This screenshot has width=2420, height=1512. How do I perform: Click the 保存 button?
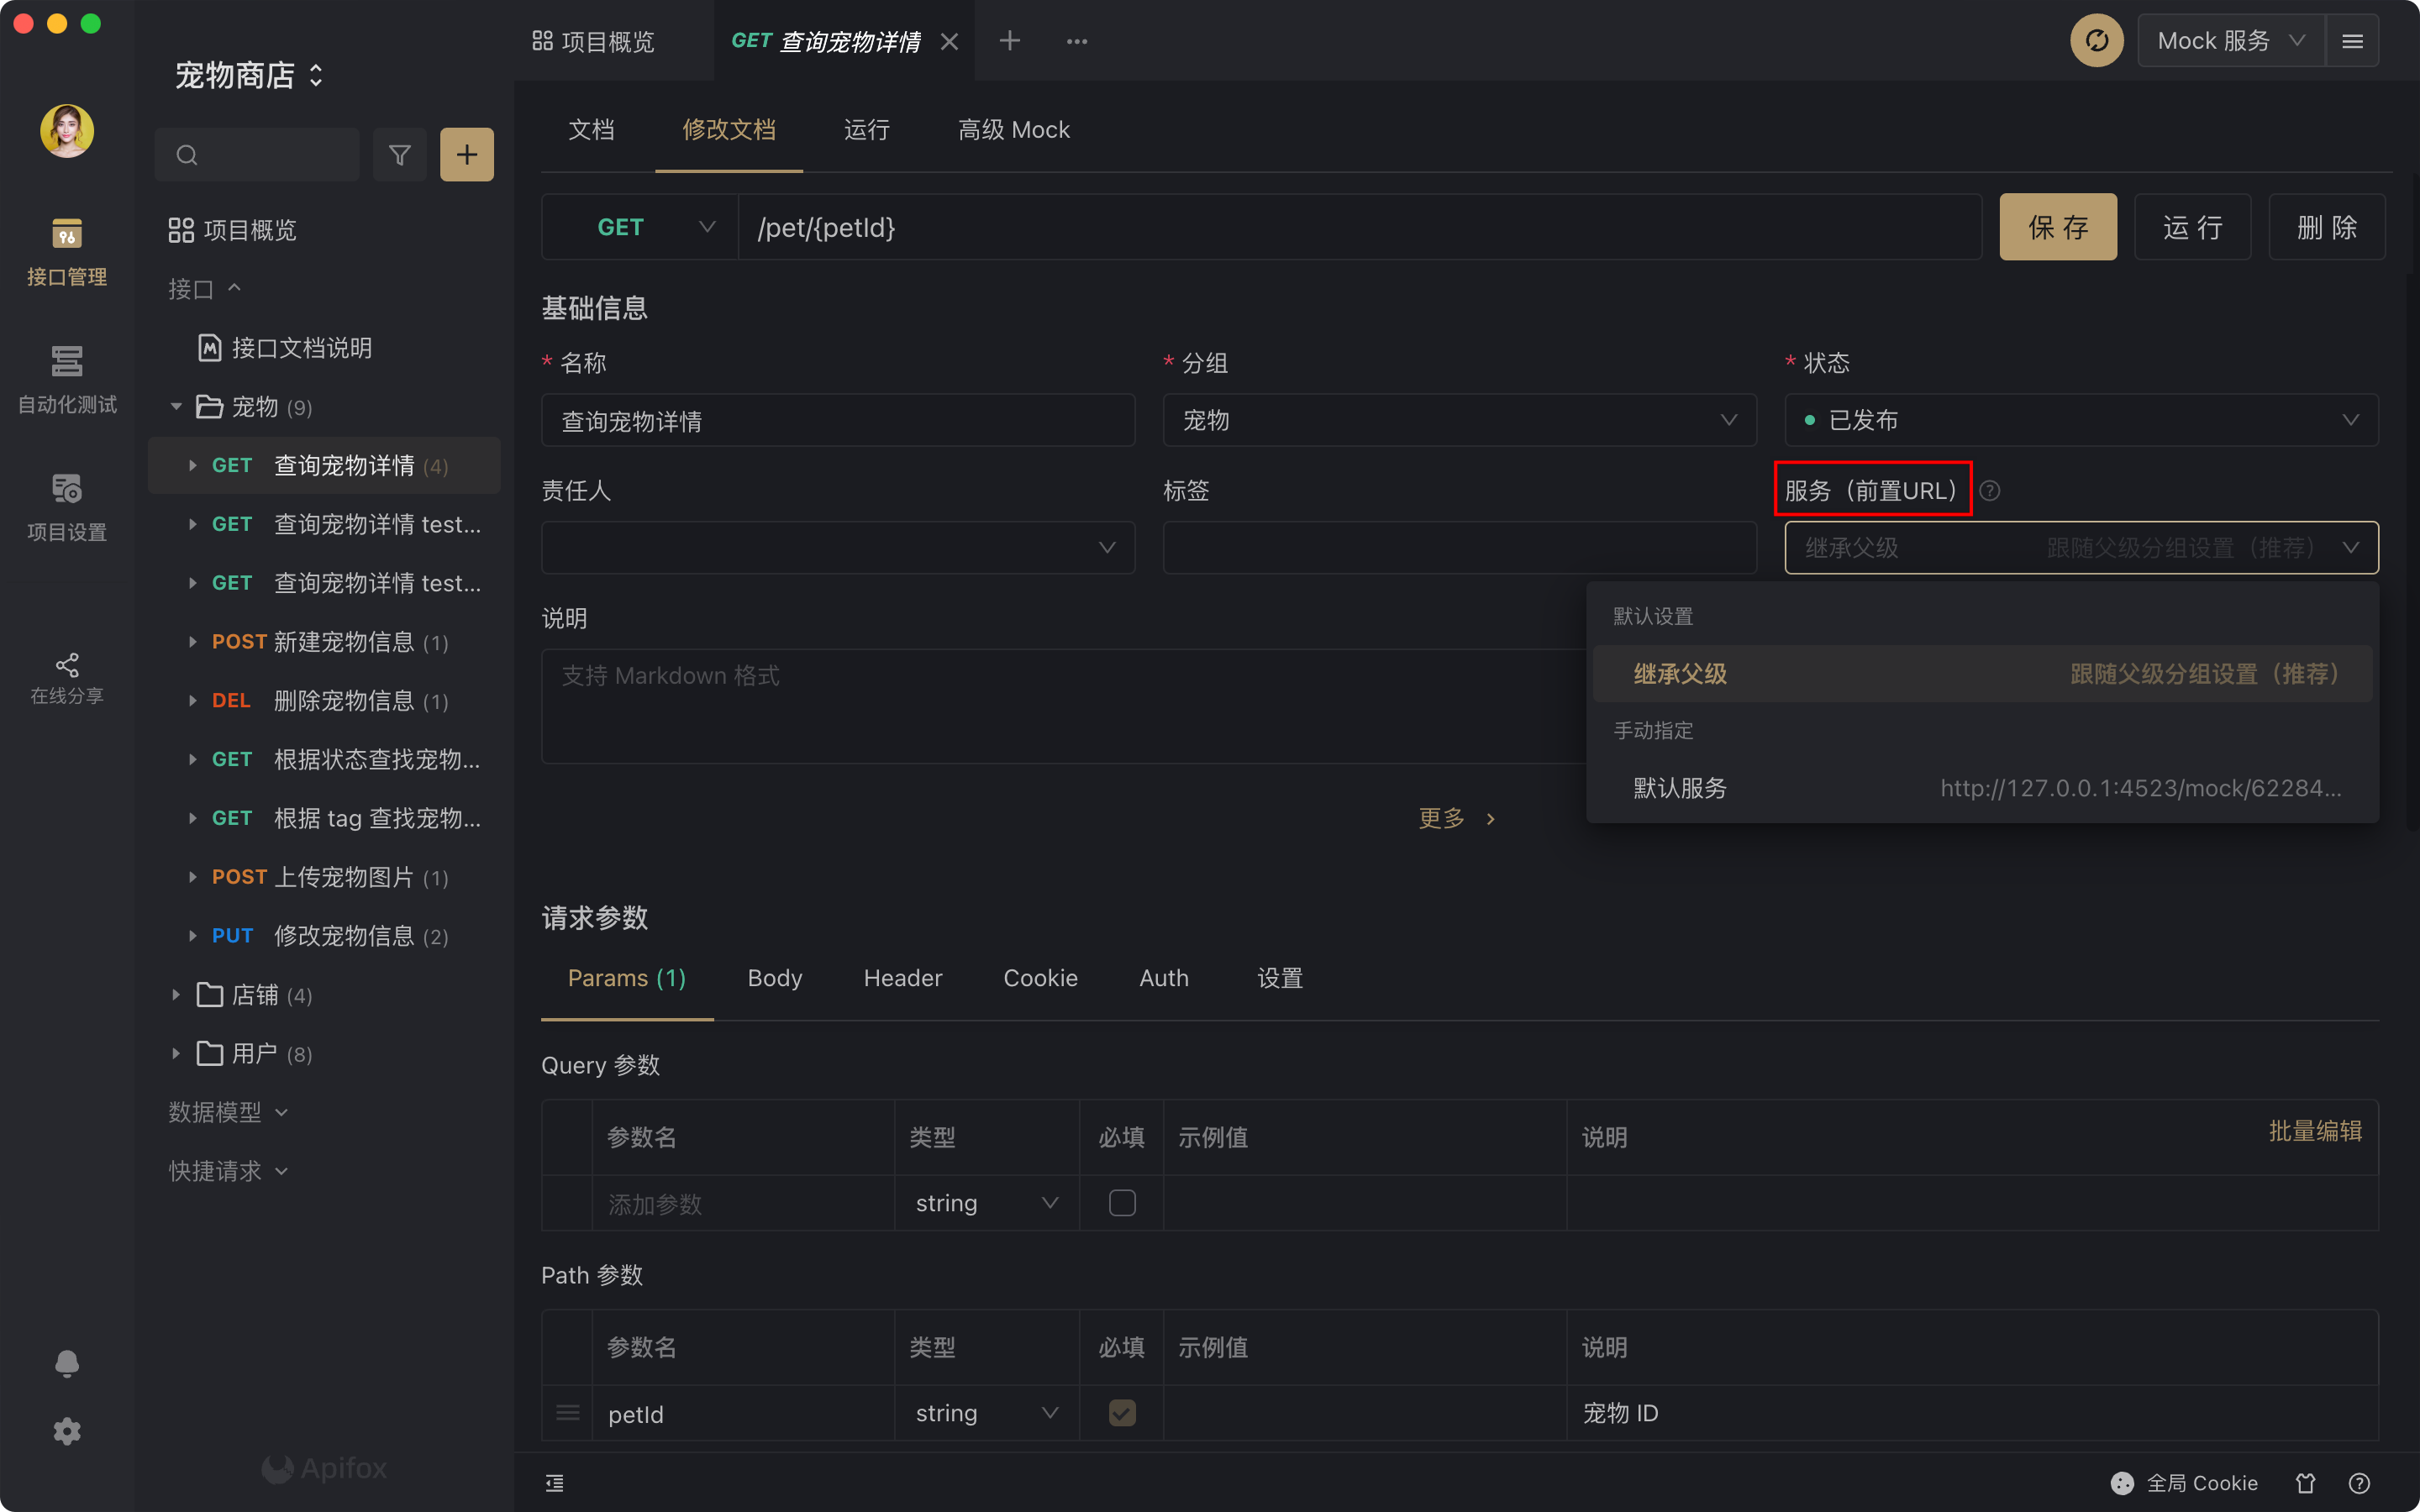click(x=2057, y=228)
